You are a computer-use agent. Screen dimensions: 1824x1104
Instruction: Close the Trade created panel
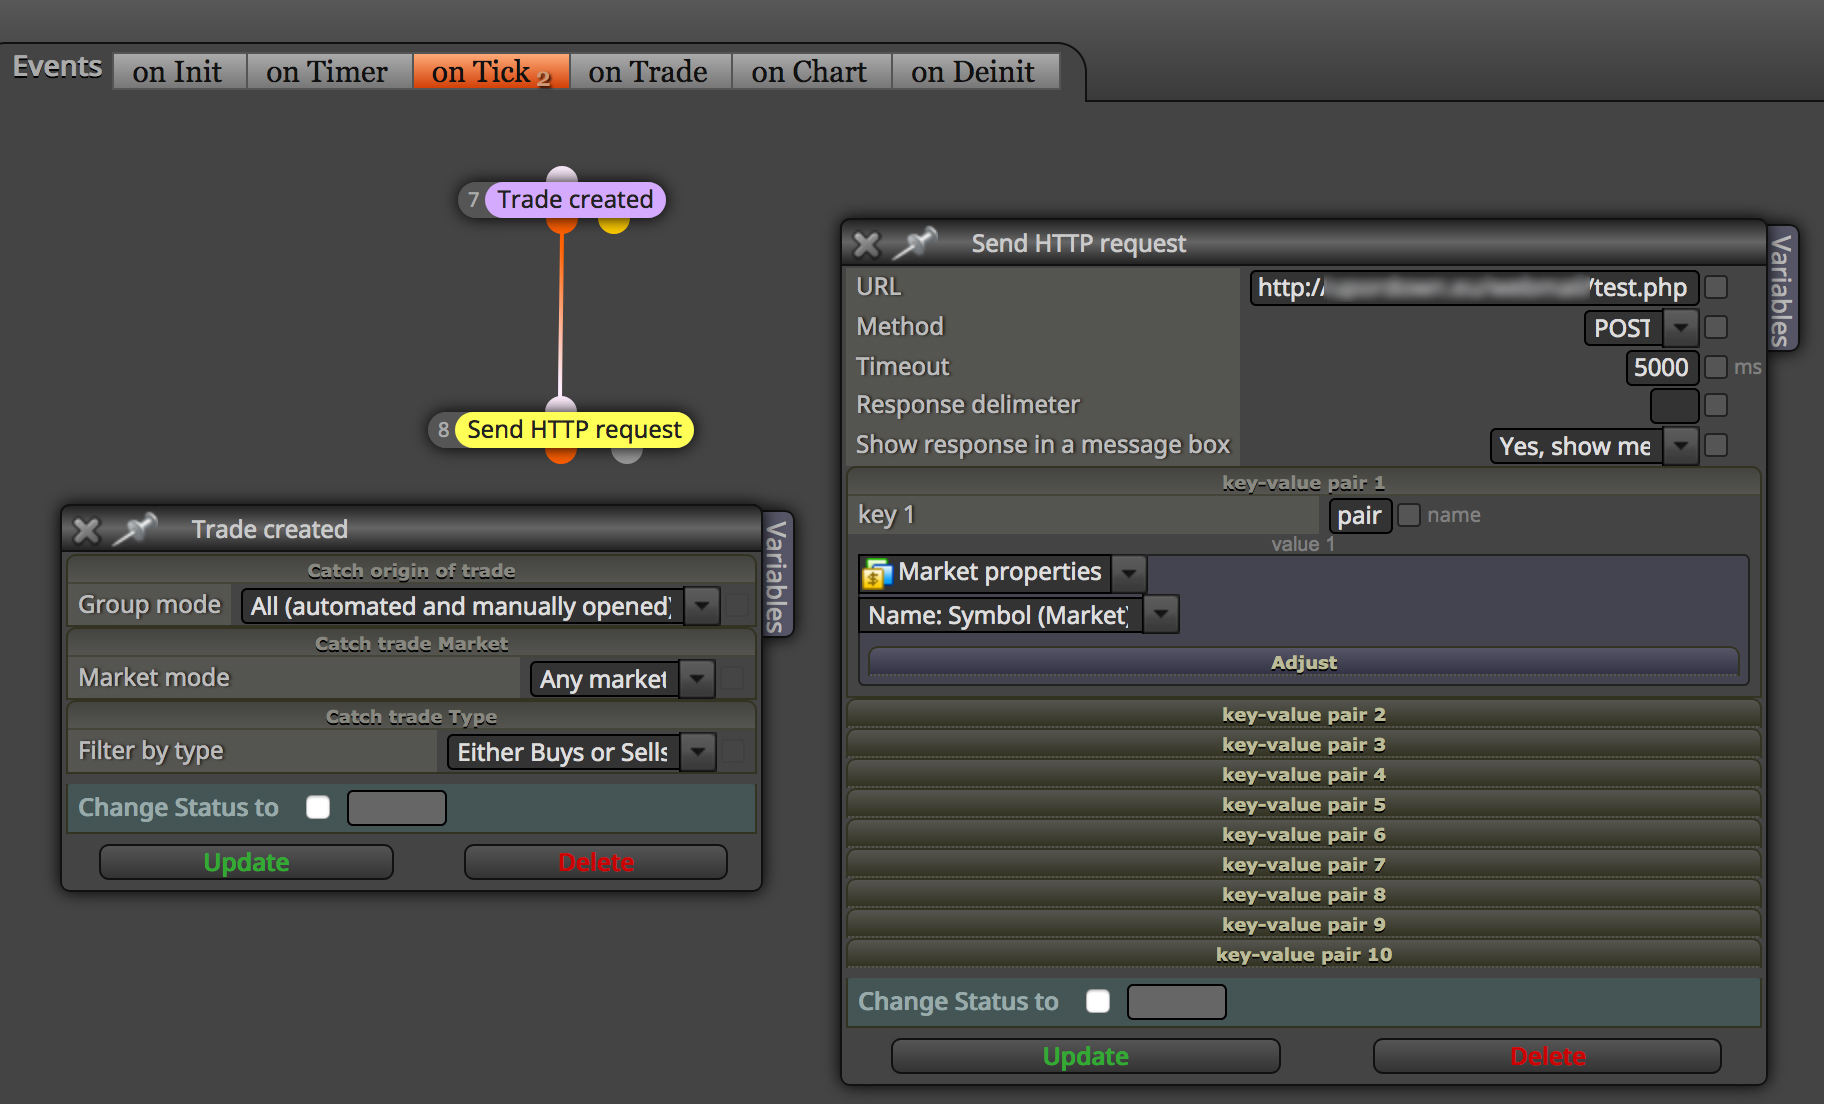tap(87, 530)
